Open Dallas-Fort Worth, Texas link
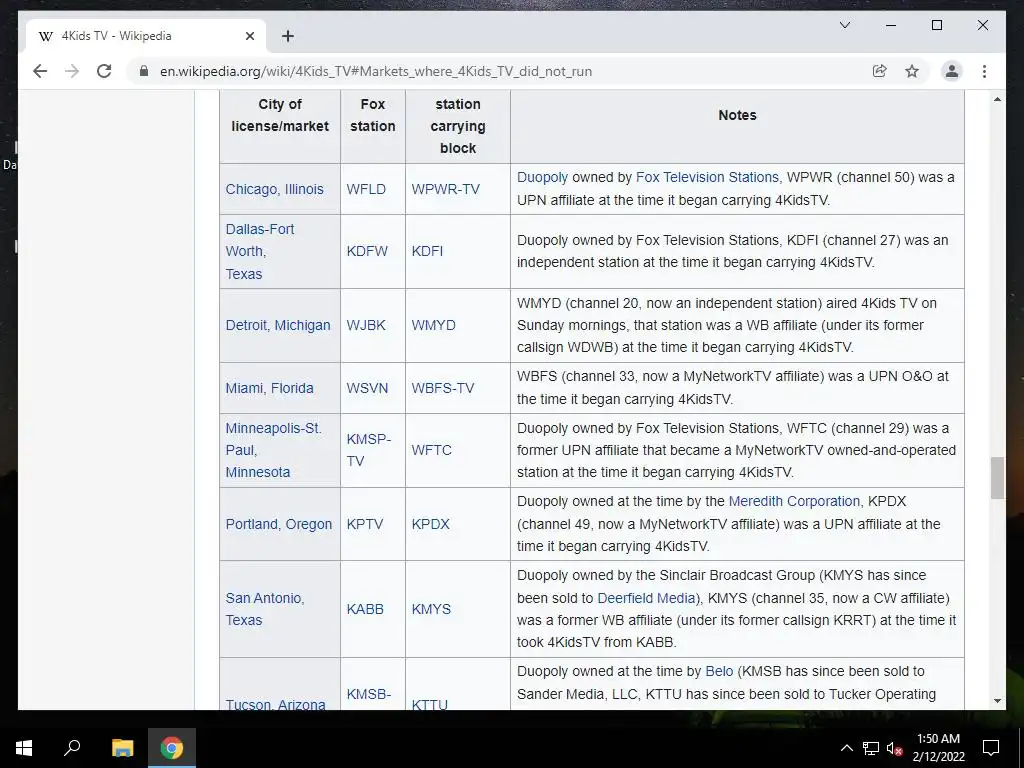This screenshot has width=1024, height=768. click(259, 251)
